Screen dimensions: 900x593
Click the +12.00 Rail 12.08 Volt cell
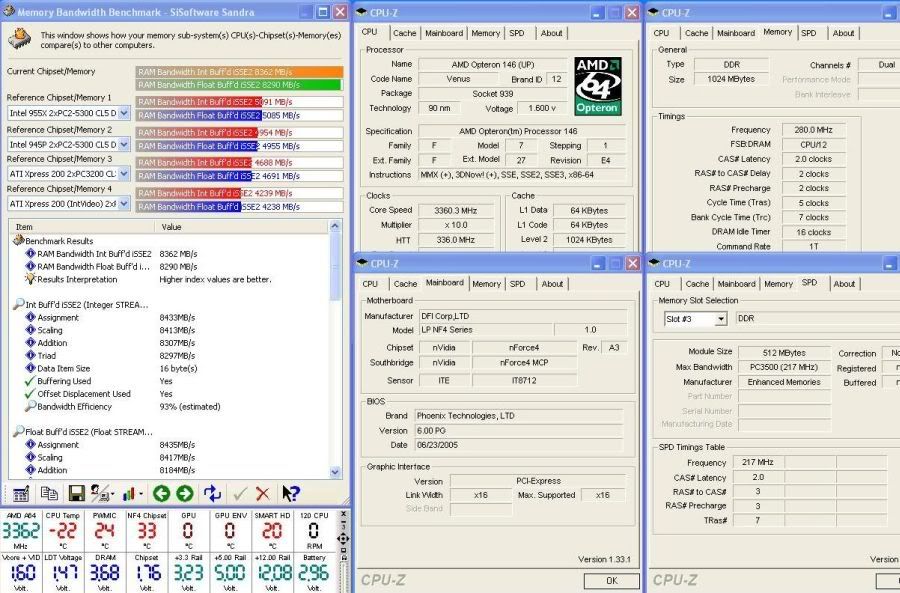pyautogui.click(x=272, y=572)
